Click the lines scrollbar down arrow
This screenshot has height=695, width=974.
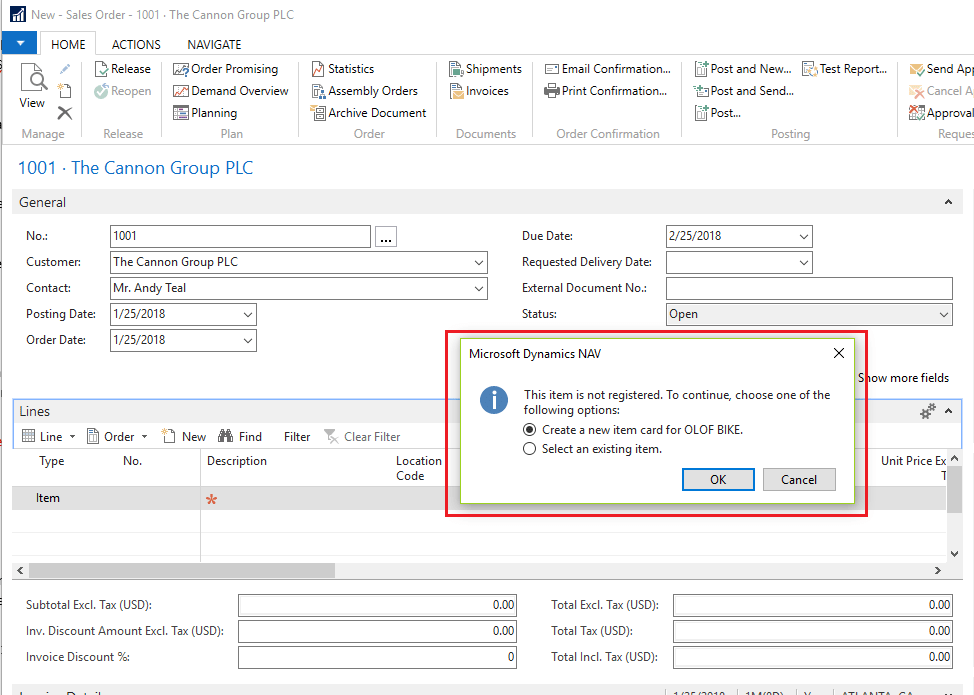tap(955, 554)
